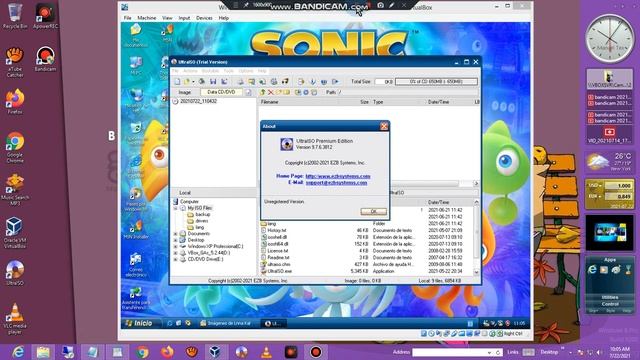Open the VirtualBox Devices menu

pyautogui.click(x=204, y=18)
